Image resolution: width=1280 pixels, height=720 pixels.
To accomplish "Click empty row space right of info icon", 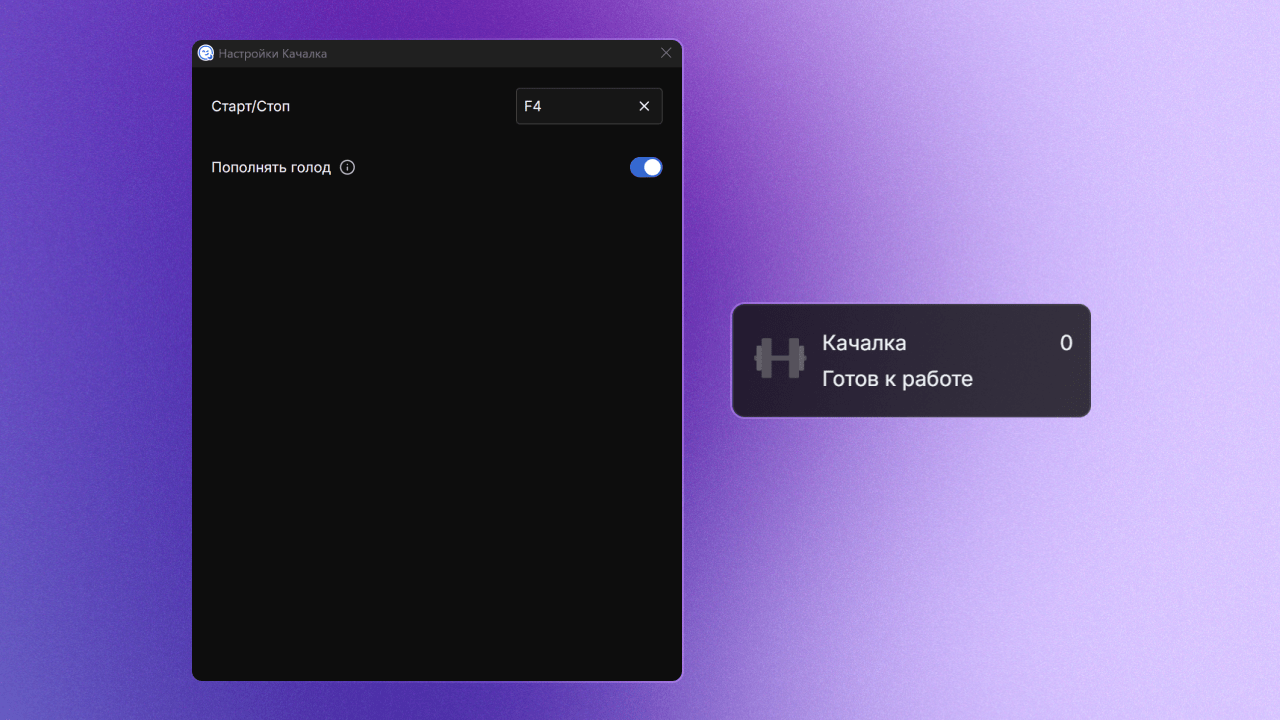I will (x=490, y=168).
